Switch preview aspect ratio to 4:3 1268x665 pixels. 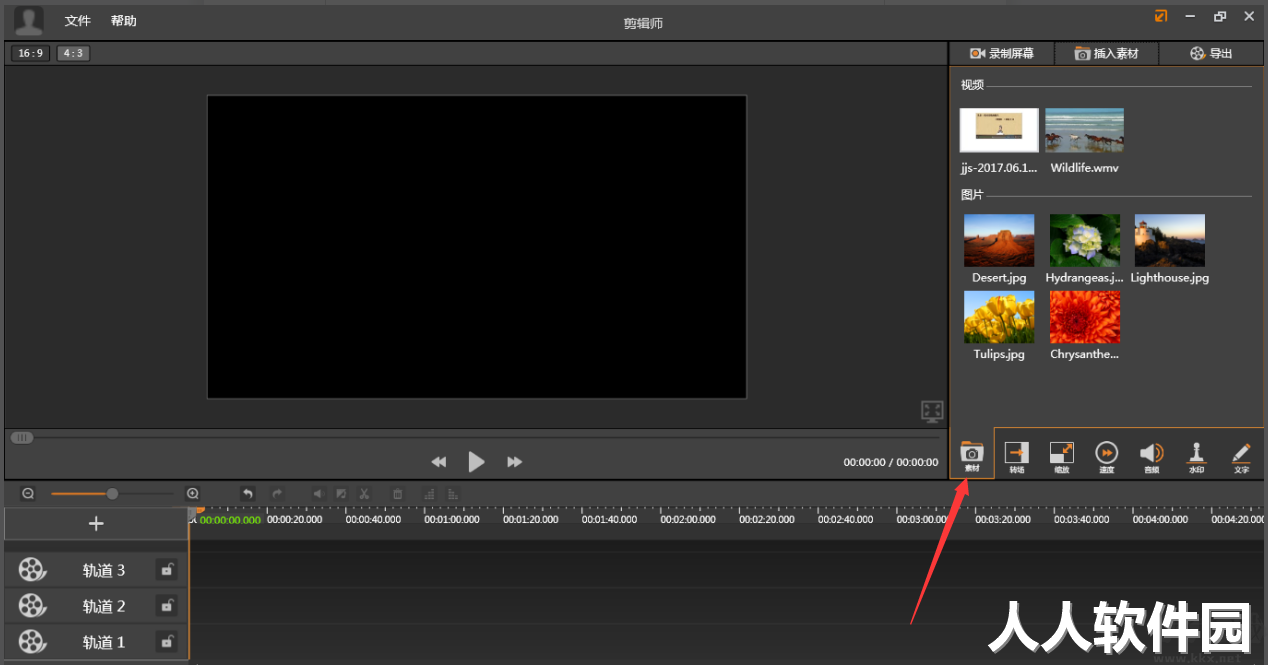pyautogui.click(x=73, y=53)
